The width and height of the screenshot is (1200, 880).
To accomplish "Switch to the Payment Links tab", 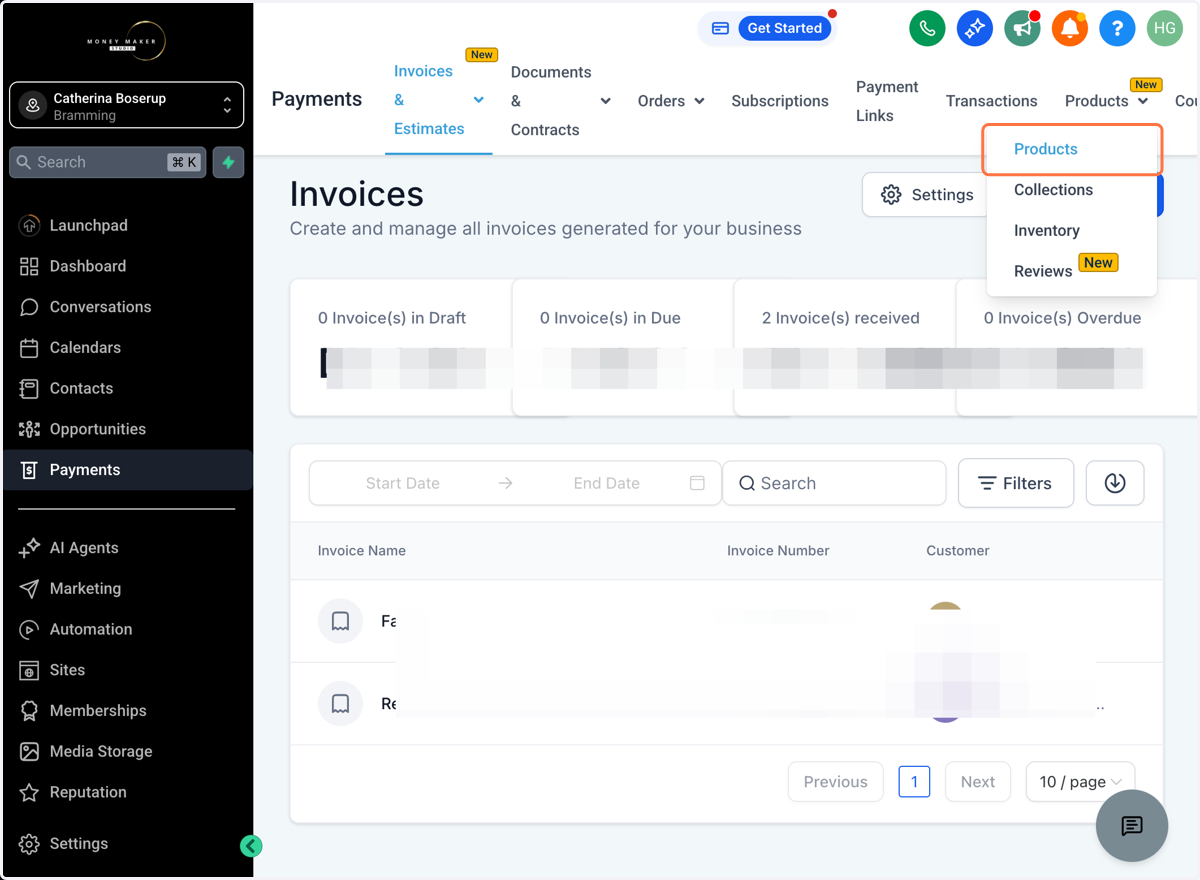I will click(887, 101).
